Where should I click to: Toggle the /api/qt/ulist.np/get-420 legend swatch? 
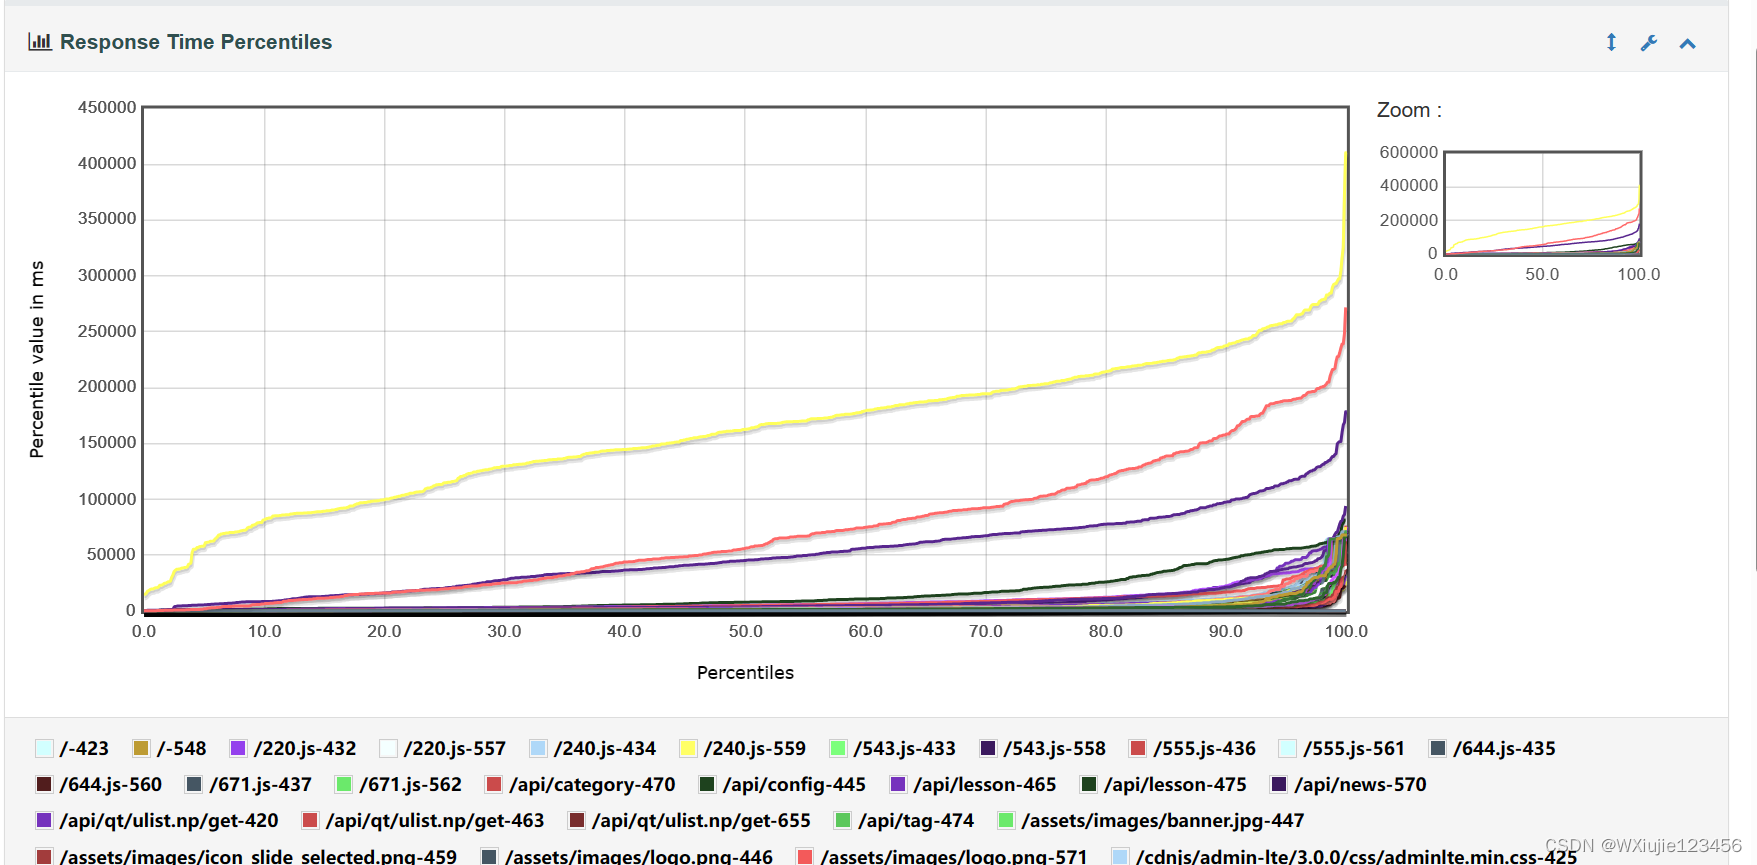point(44,821)
